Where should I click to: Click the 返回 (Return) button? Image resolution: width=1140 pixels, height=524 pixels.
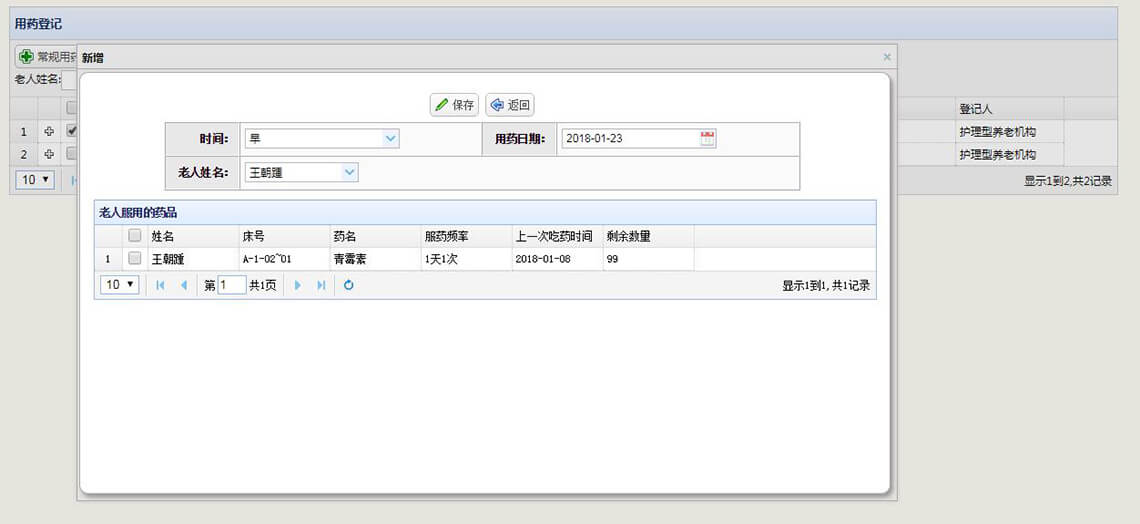509,105
